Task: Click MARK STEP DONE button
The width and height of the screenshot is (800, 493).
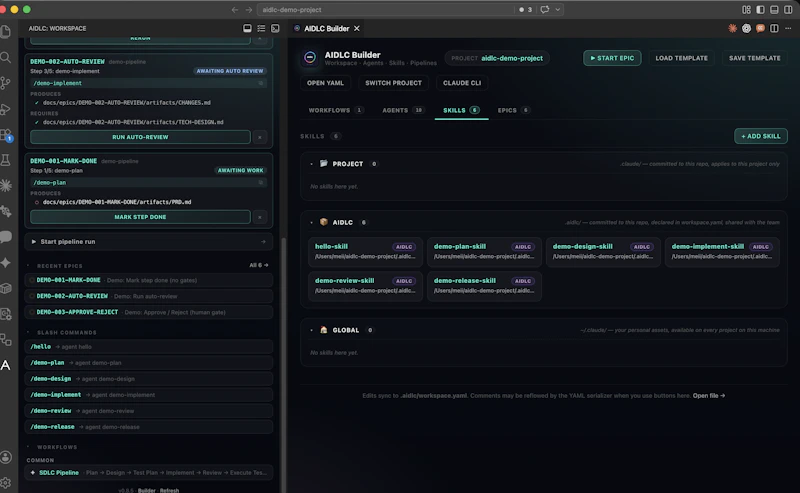Action: point(140,217)
